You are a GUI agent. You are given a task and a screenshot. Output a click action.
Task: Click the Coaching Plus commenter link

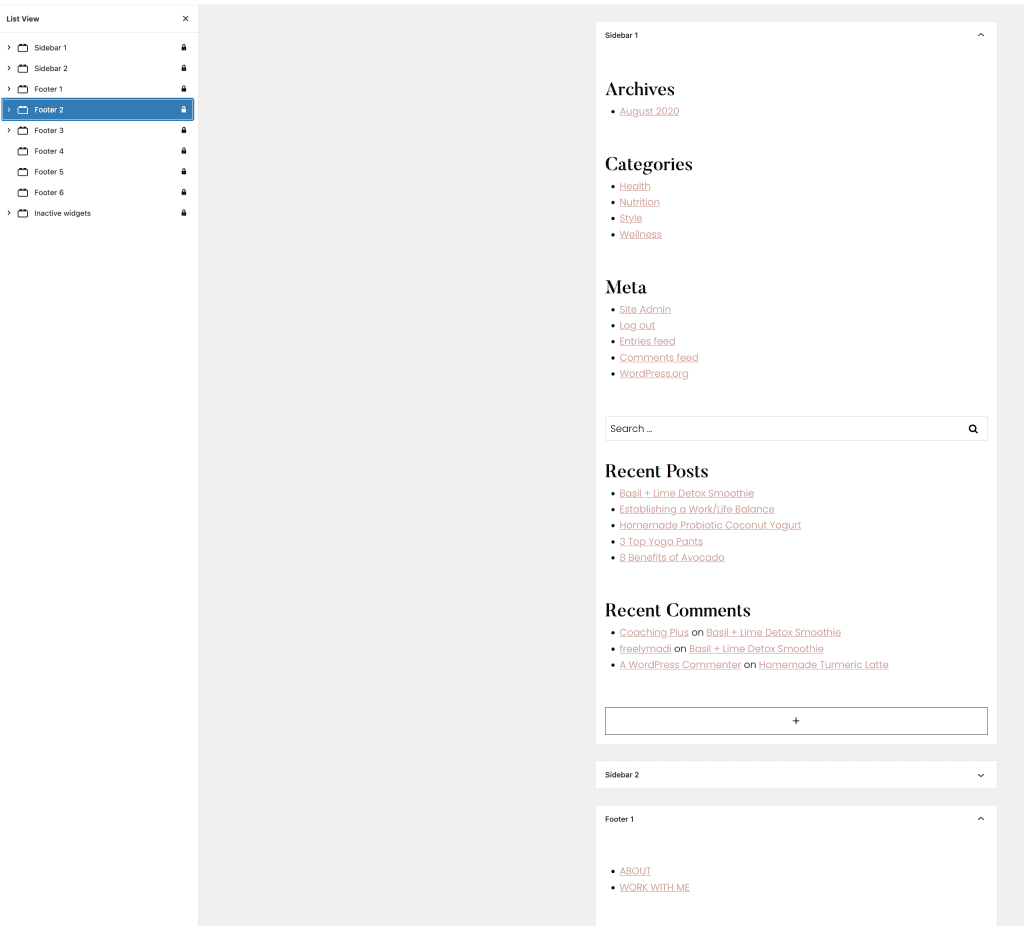(654, 633)
